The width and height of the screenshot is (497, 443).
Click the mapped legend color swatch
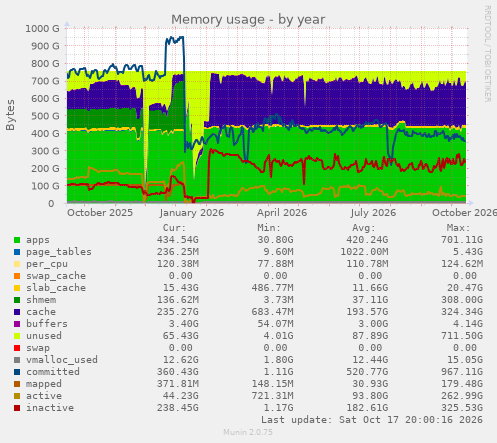[x=17, y=384]
